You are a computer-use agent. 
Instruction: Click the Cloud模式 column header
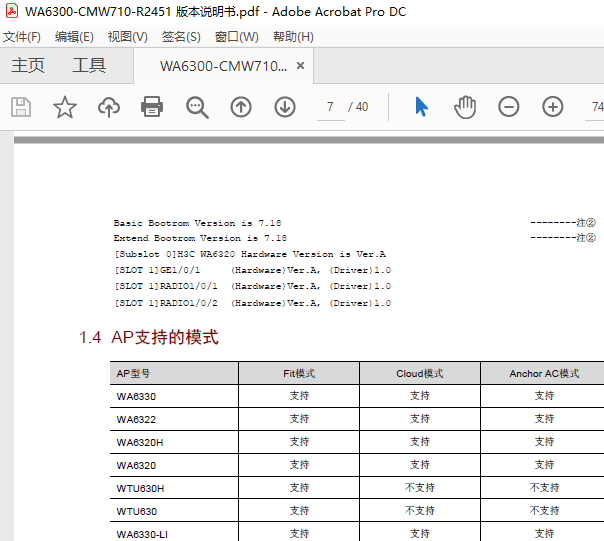(419, 373)
